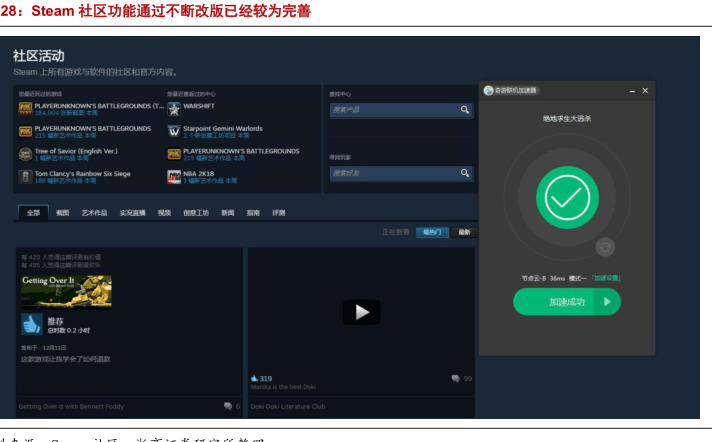This screenshot has width=712, height=442.
Task: Click Tom Clancy's Rainbow Six Siege icon
Action: click(25, 177)
